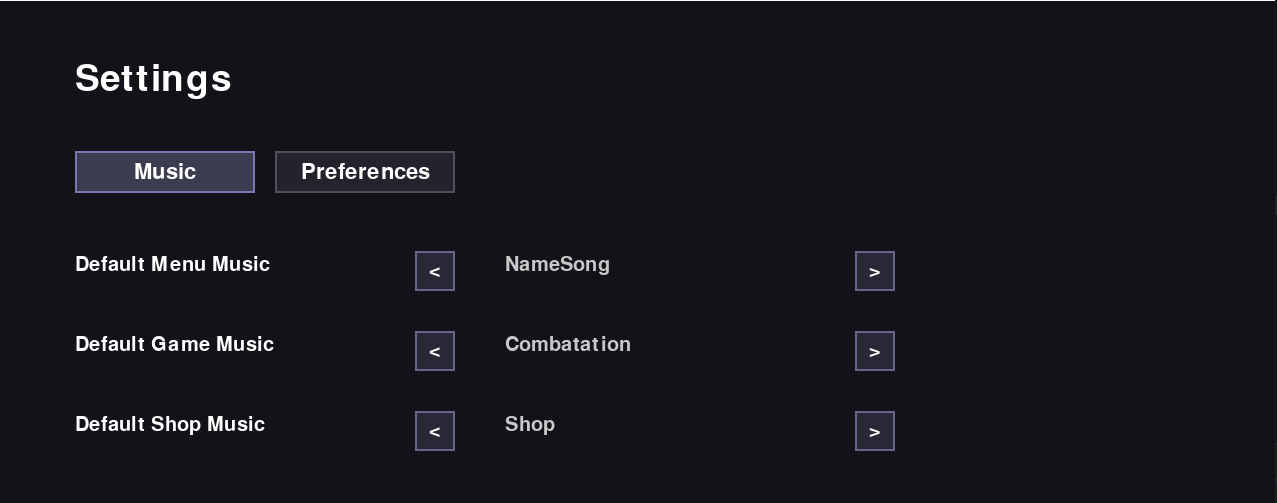Select the Combatation track name
1277x503 pixels.
[x=568, y=344]
